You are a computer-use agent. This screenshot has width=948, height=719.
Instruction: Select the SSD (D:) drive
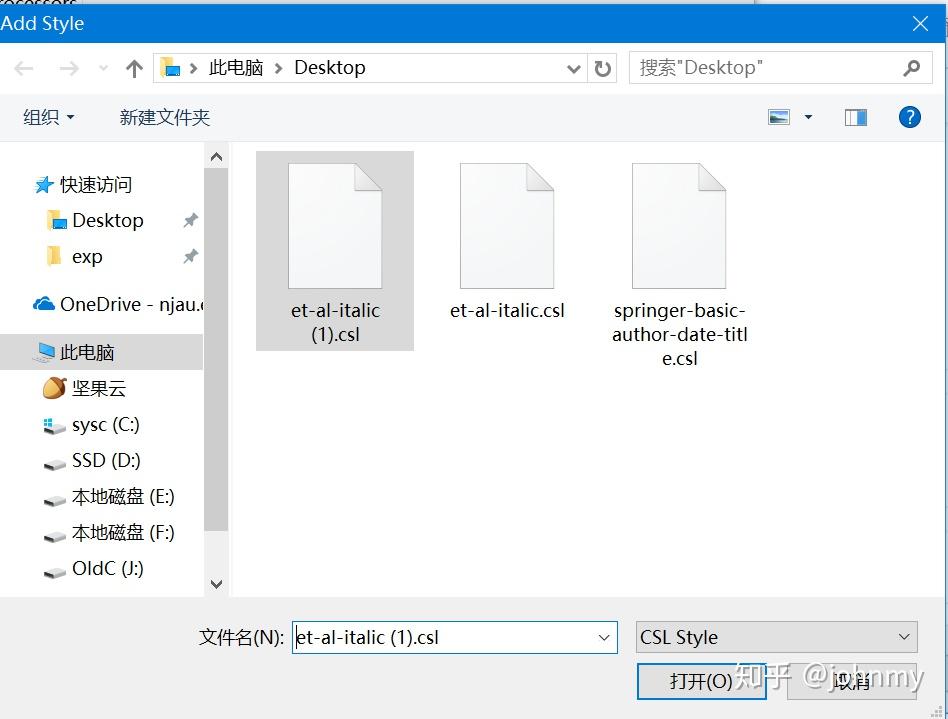pyautogui.click(x=107, y=461)
